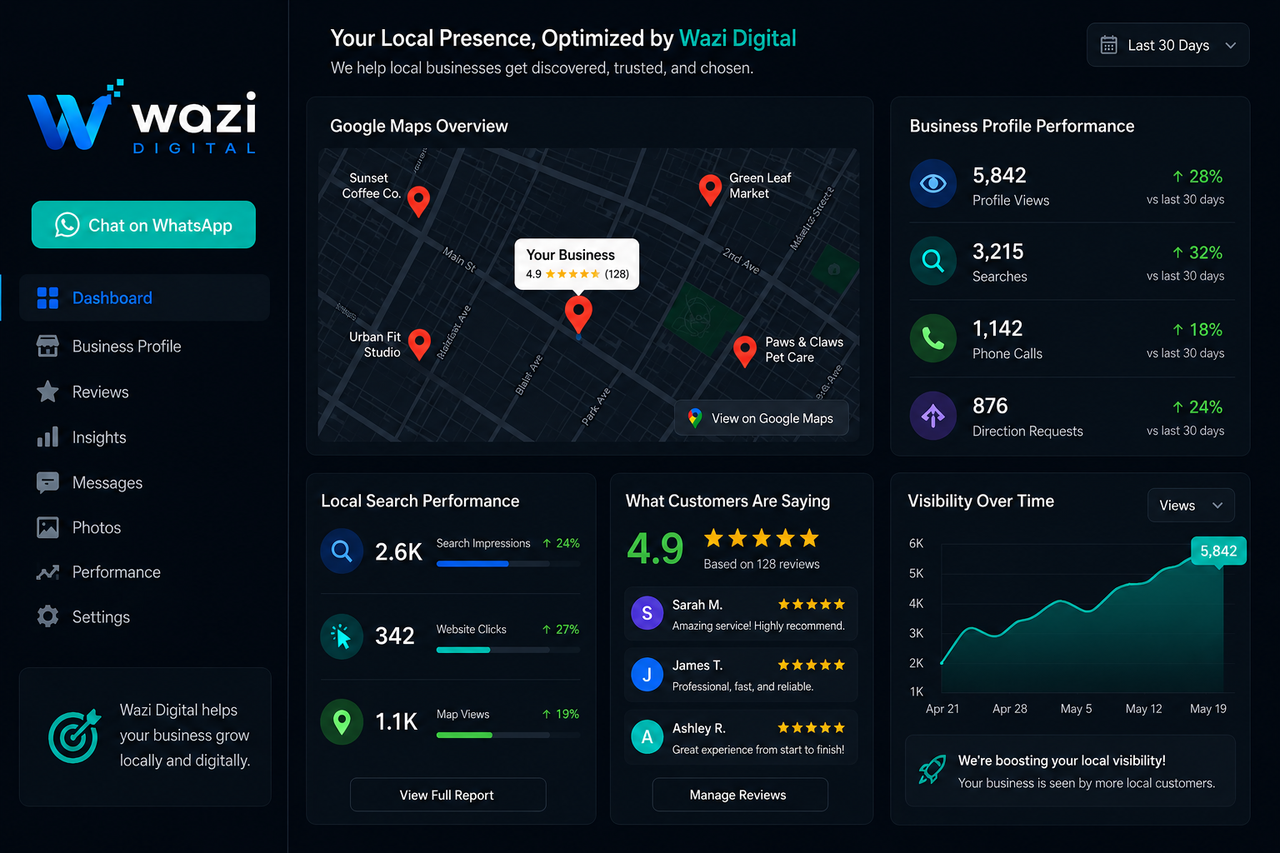
Task: Click the 876 Direction Requests value
Action: [990, 406]
